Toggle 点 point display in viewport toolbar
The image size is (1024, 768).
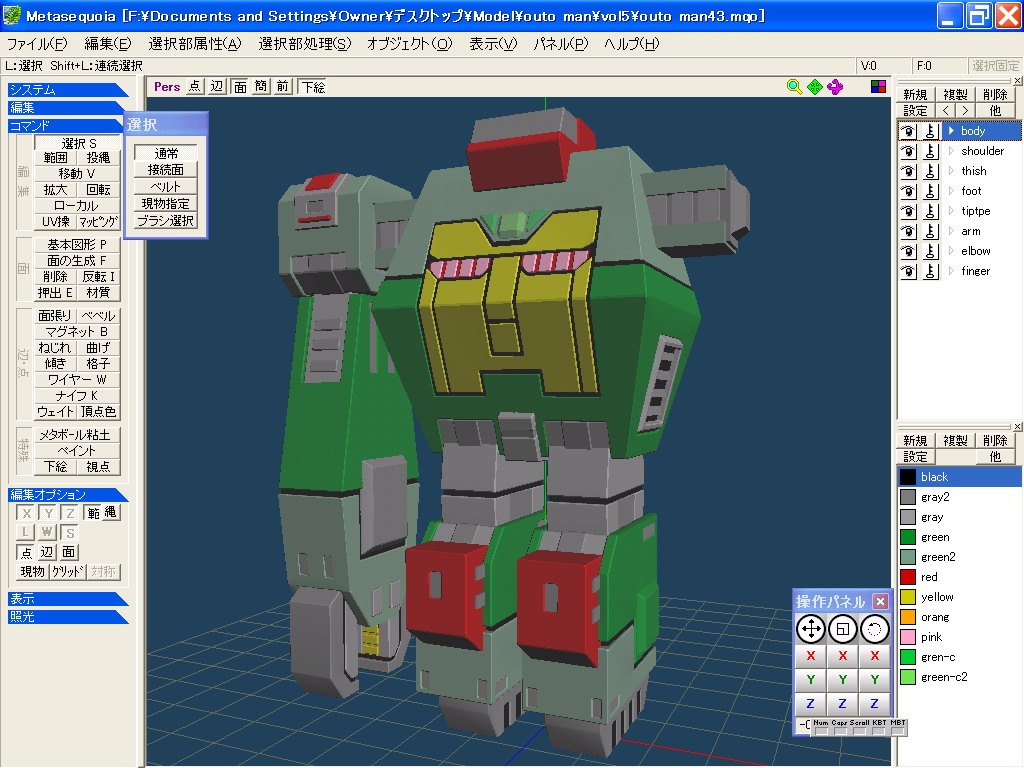(195, 87)
